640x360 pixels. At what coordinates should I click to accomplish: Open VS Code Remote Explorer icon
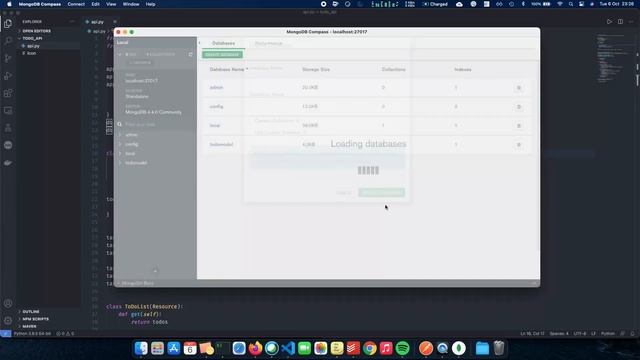pyautogui.click(x=8, y=111)
